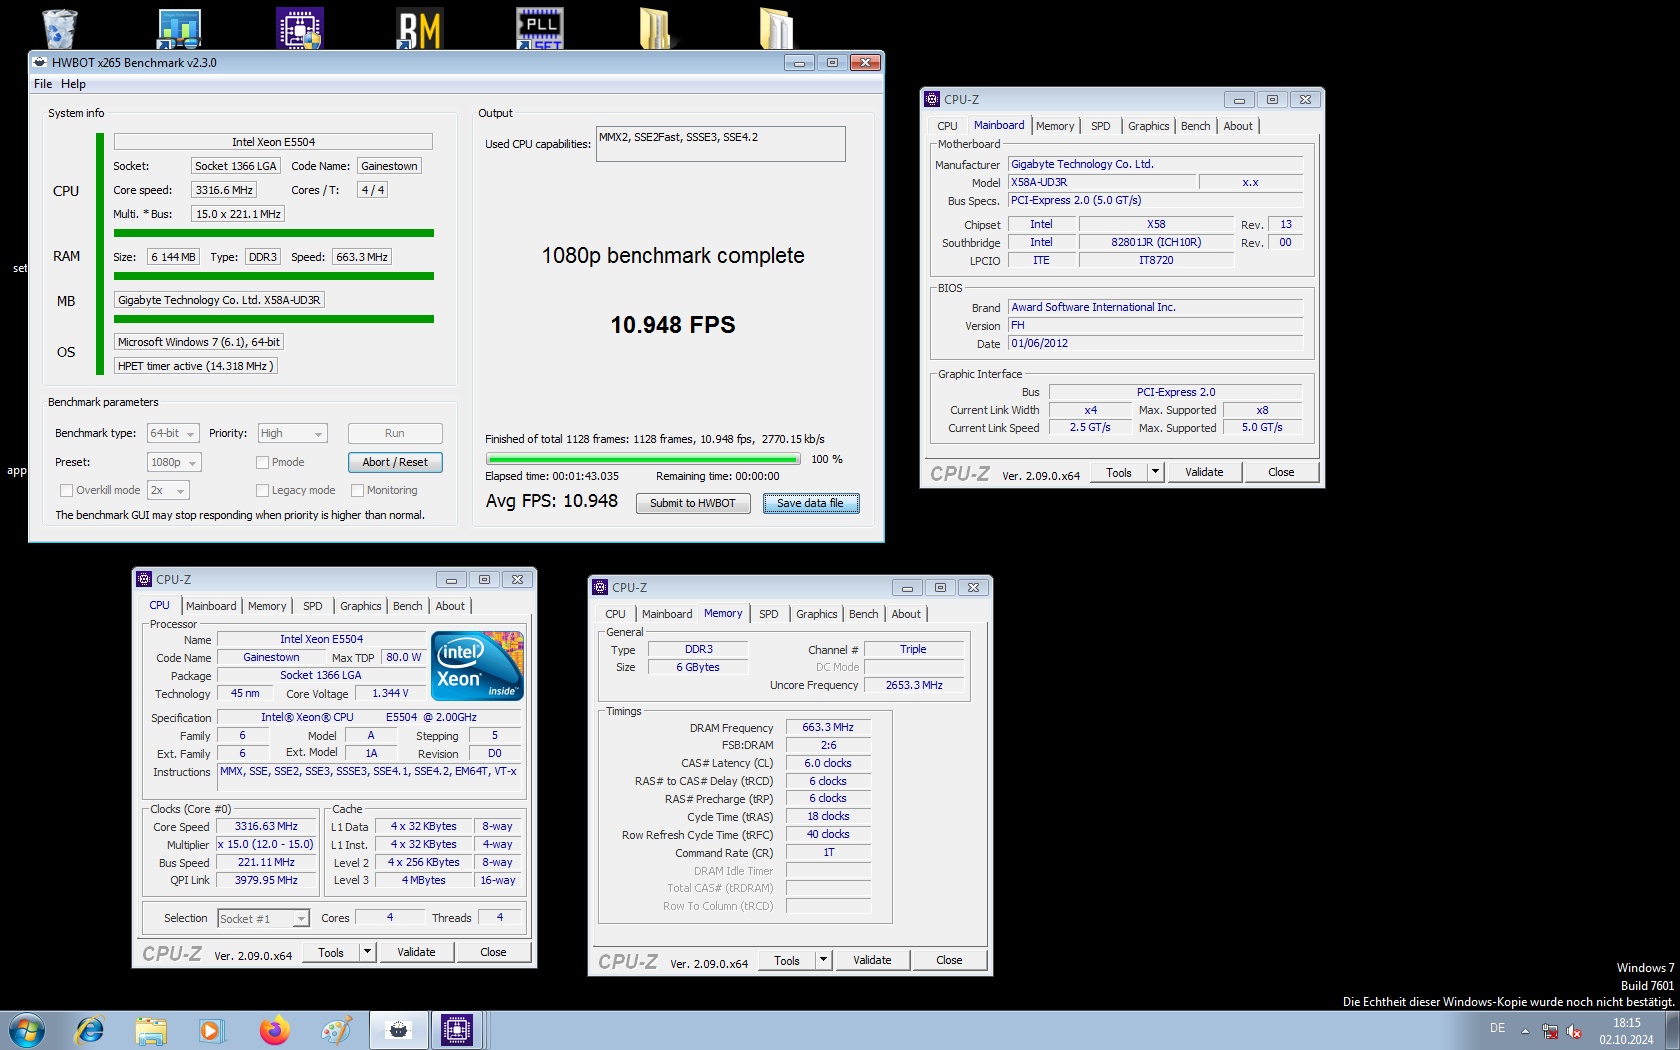Select Graphics tab in Memory window
The width and height of the screenshot is (1680, 1050).
816,614
